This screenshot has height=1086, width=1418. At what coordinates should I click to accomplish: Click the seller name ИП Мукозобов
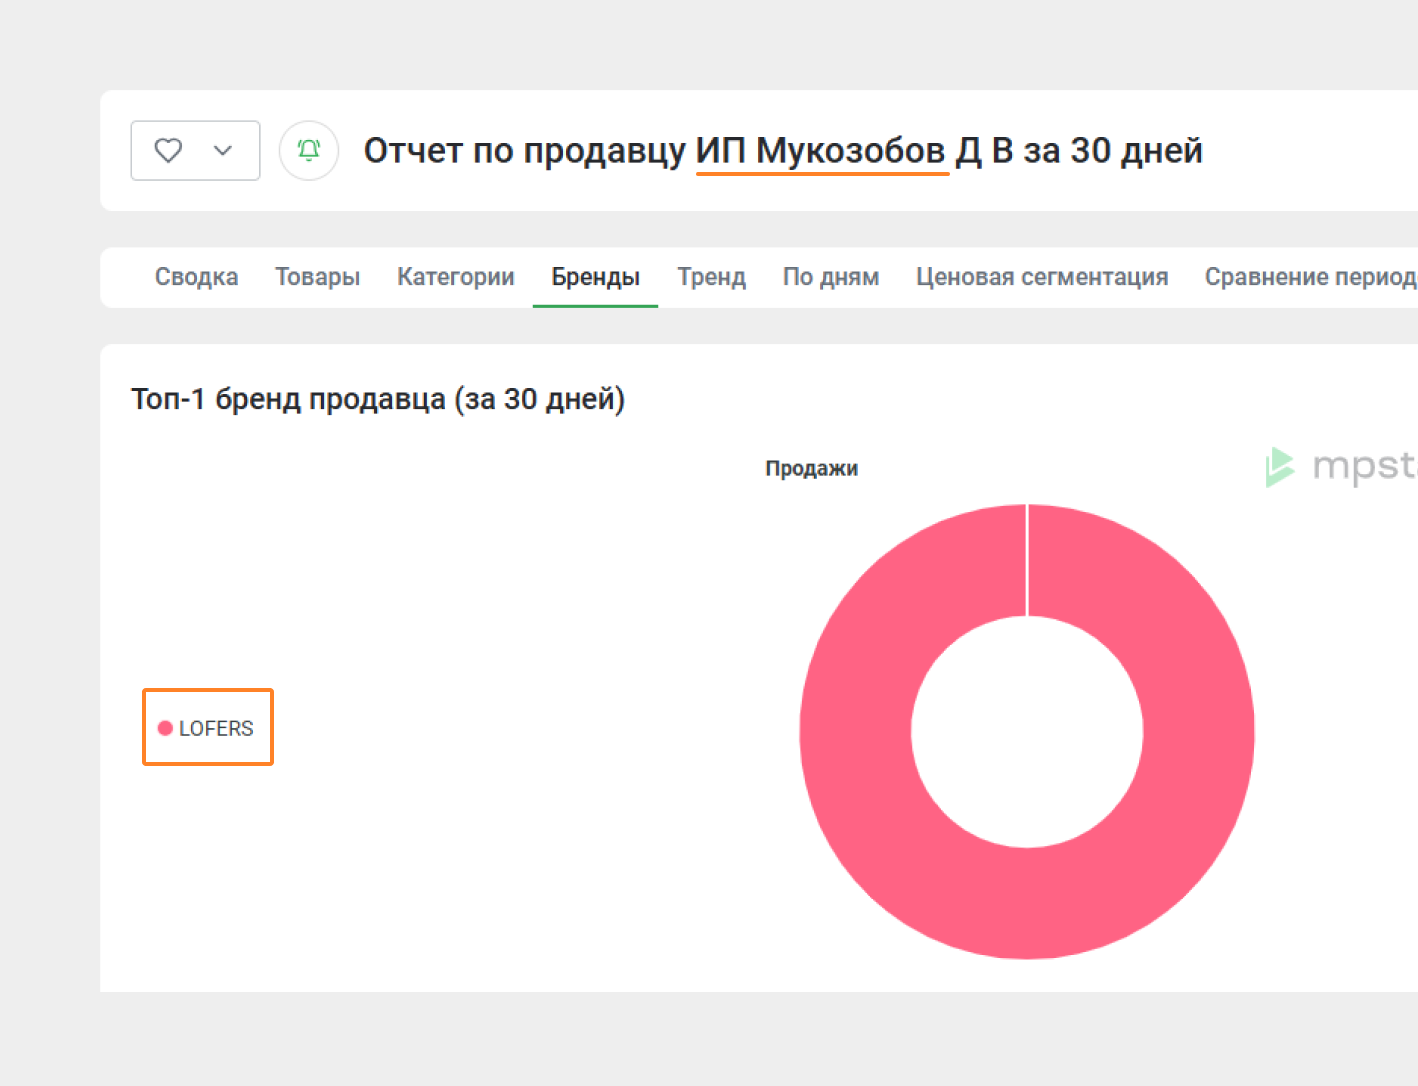821,150
